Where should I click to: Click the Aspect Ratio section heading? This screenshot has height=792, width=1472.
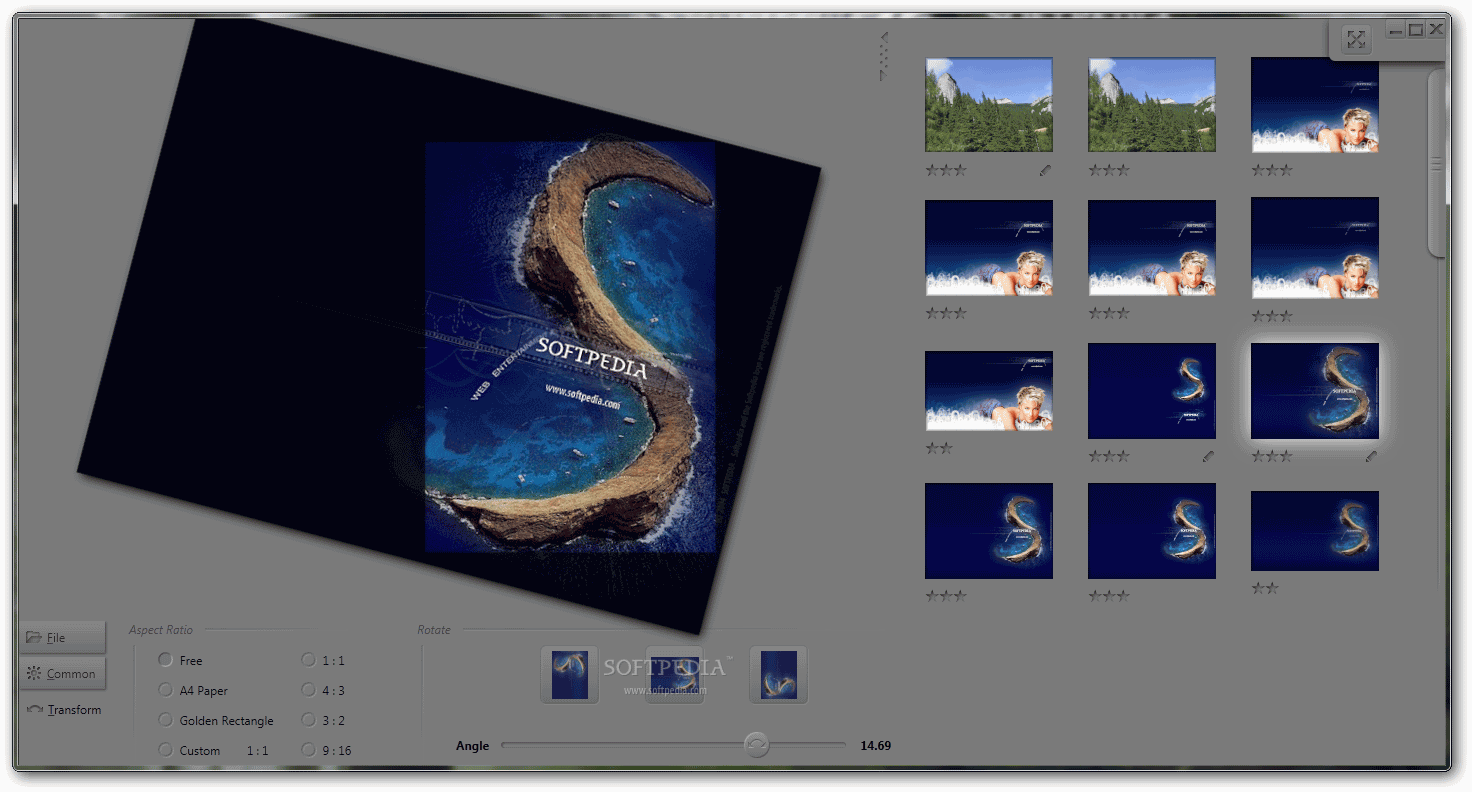(160, 630)
